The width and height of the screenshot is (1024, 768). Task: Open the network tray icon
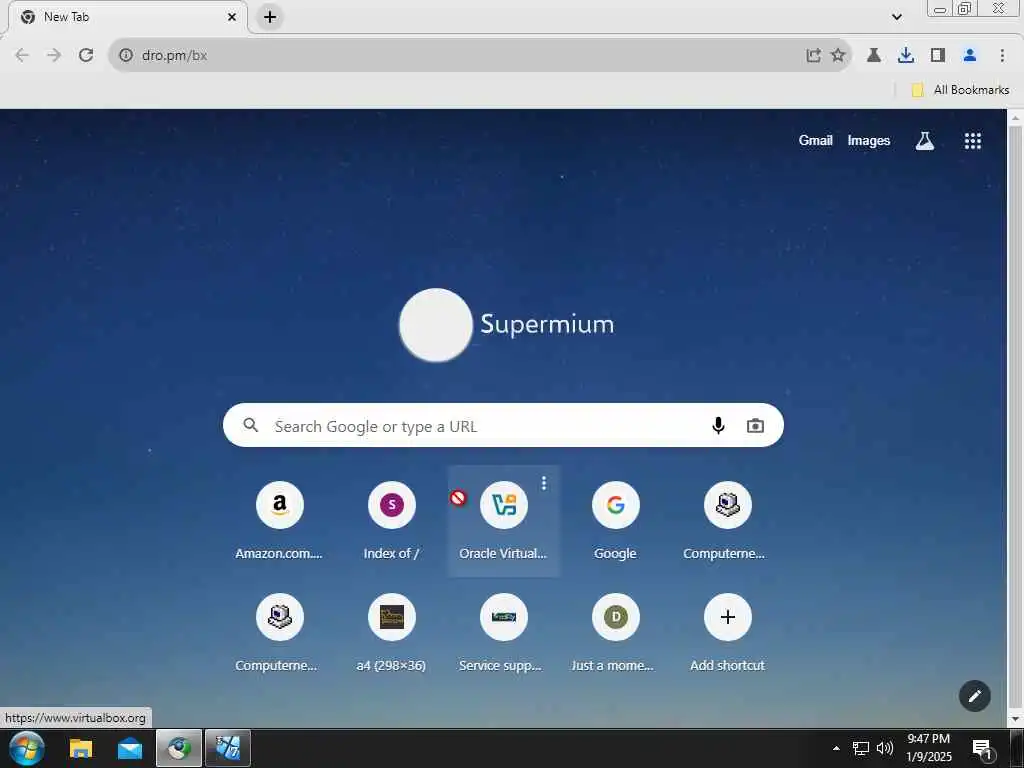861,748
